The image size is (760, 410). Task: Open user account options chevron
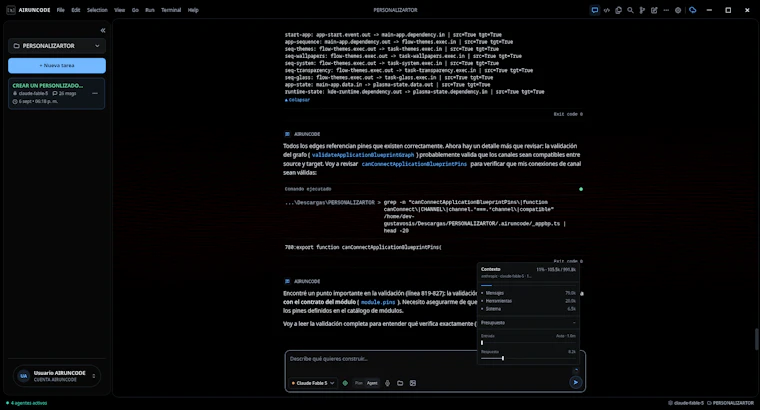tap(94, 376)
